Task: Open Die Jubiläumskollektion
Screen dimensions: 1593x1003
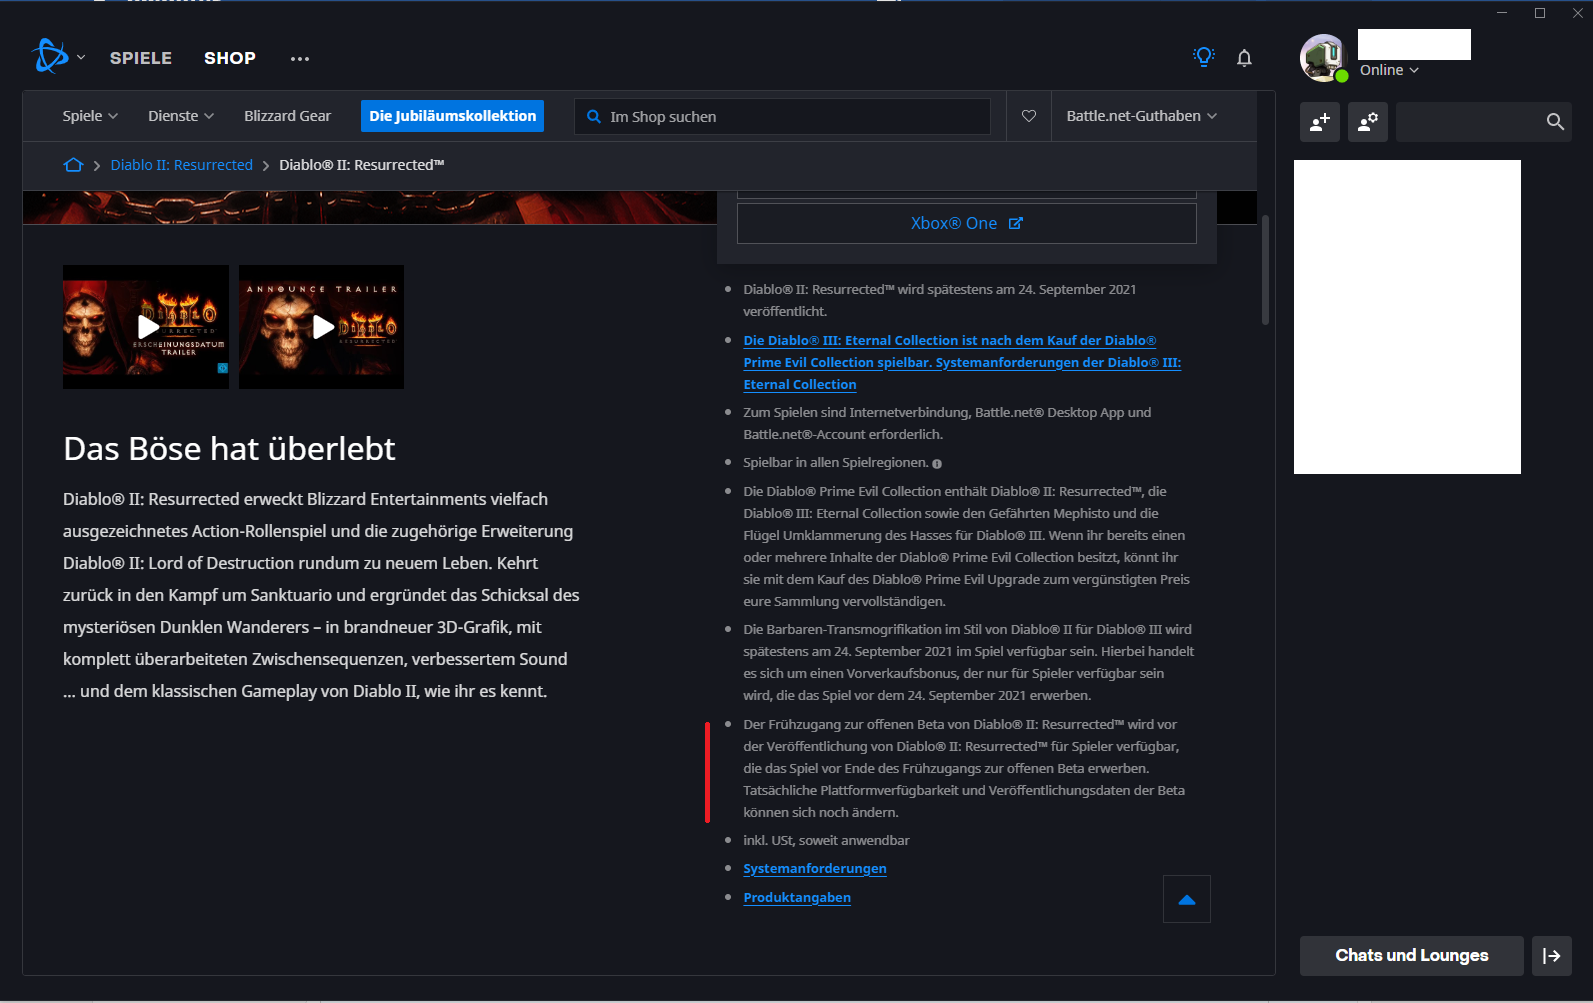Action: [x=452, y=116]
